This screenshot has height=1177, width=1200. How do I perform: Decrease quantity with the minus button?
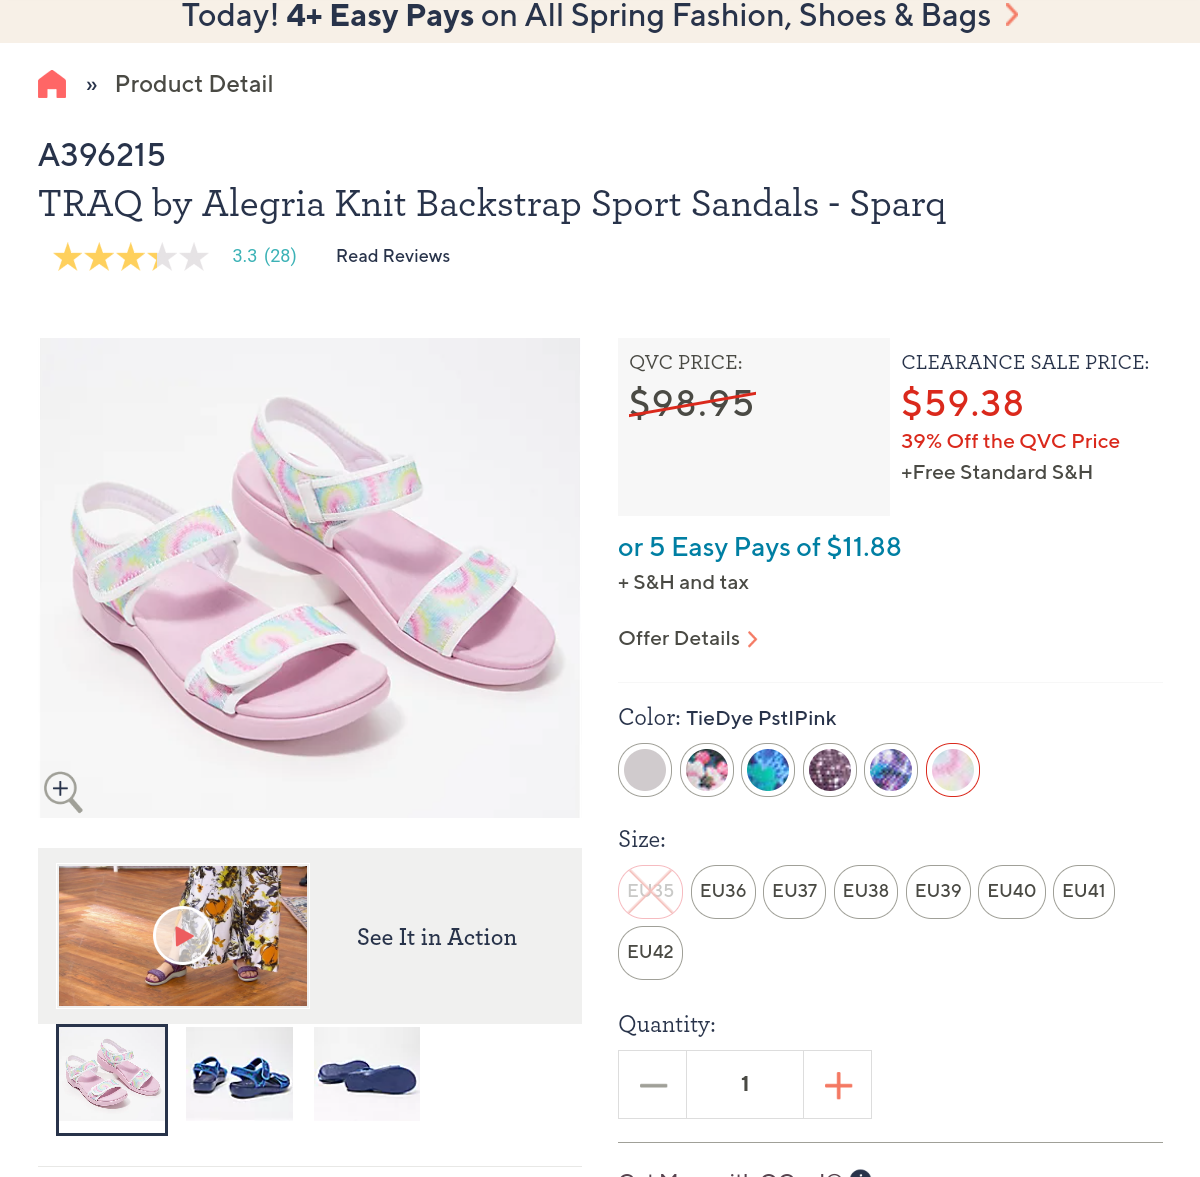[653, 1085]
